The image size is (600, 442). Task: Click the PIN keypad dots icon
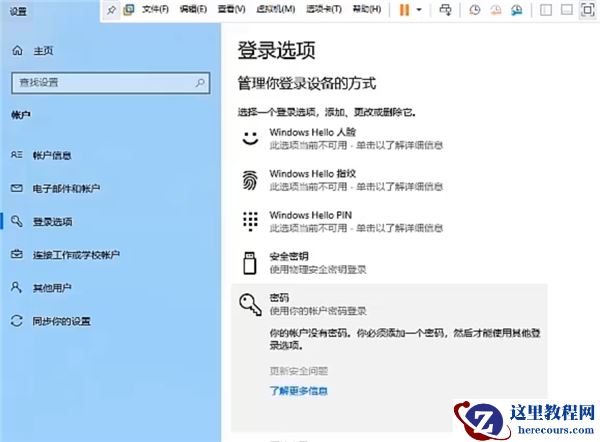(x=250, y=221)
